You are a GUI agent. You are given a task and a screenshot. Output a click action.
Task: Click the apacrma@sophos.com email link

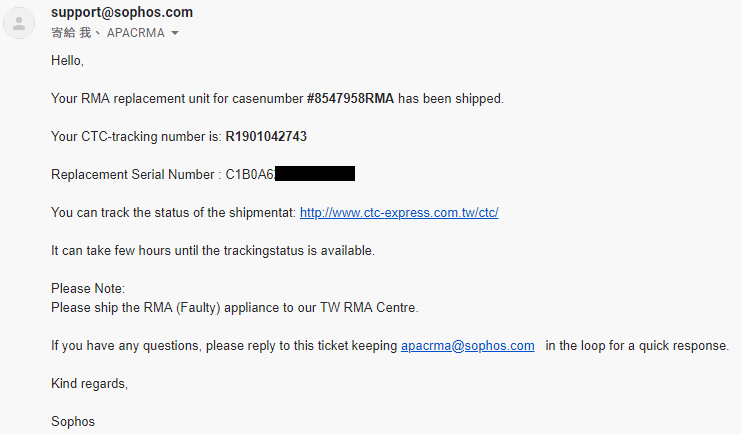coord(467,346)
